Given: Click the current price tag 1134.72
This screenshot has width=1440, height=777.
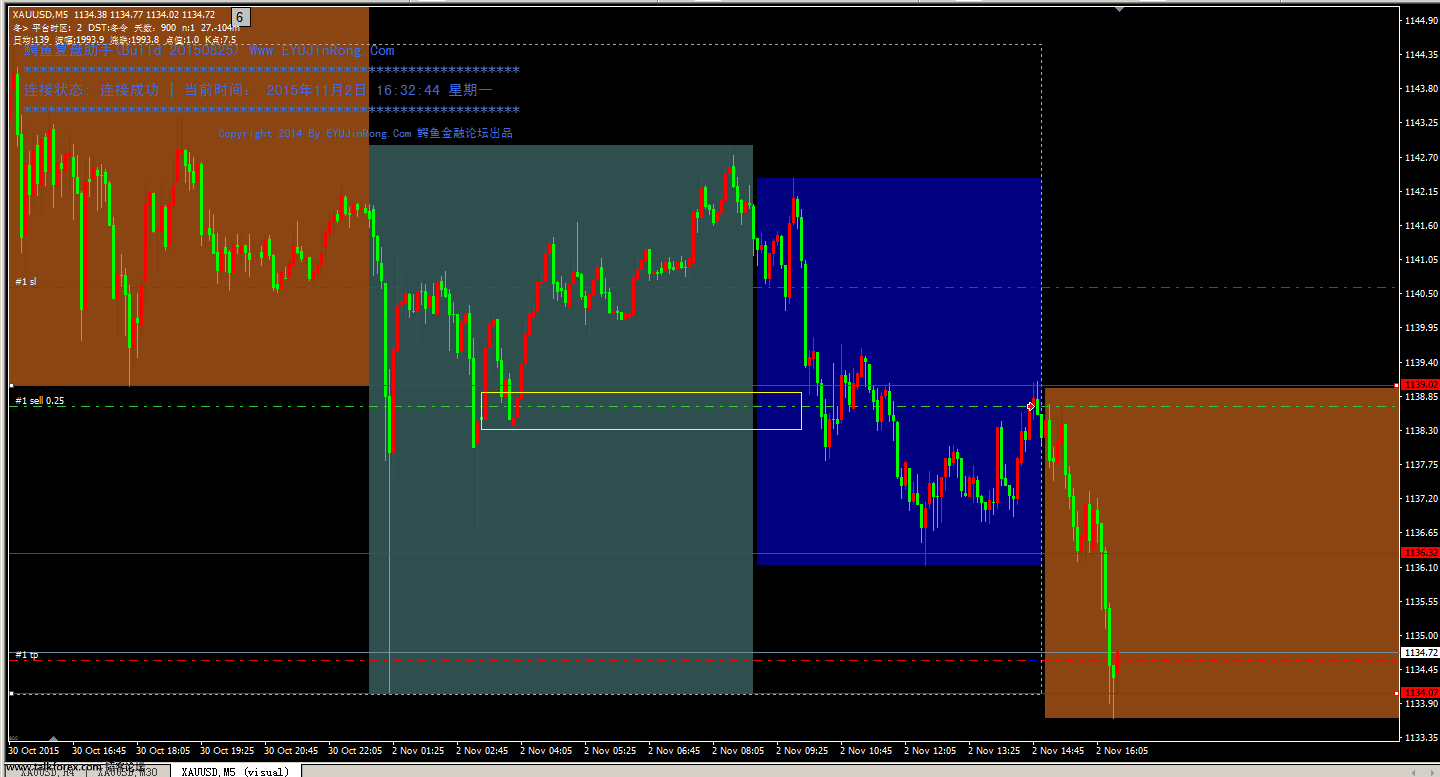Looking at the screenshot, I should [x=1420, y=652].
